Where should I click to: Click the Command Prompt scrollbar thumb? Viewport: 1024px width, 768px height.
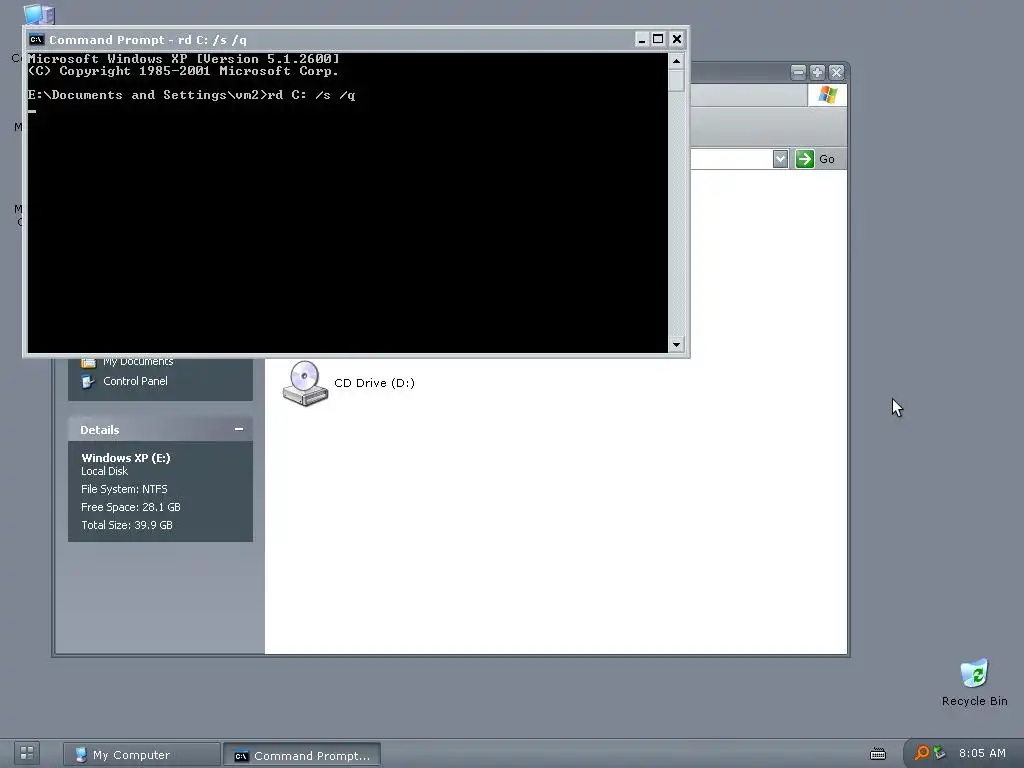click(x=676, y=80)
